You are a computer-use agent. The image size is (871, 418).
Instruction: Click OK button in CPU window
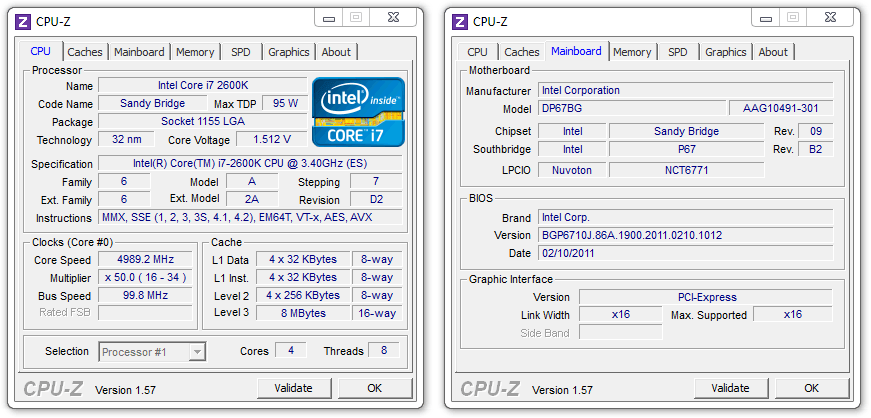click(x=375, y=388)
